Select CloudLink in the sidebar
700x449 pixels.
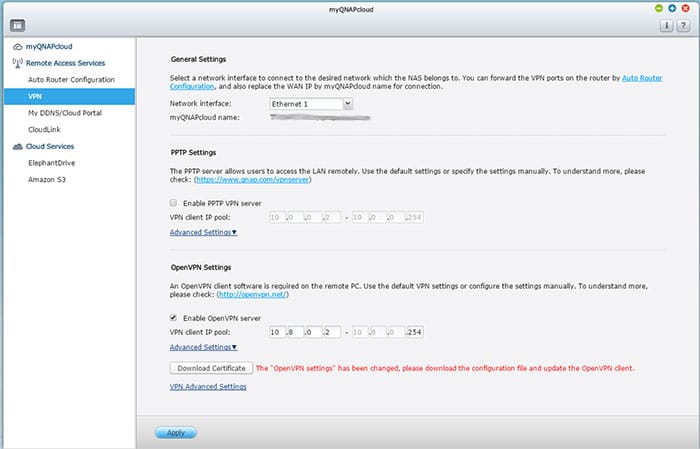coord(46,129)
